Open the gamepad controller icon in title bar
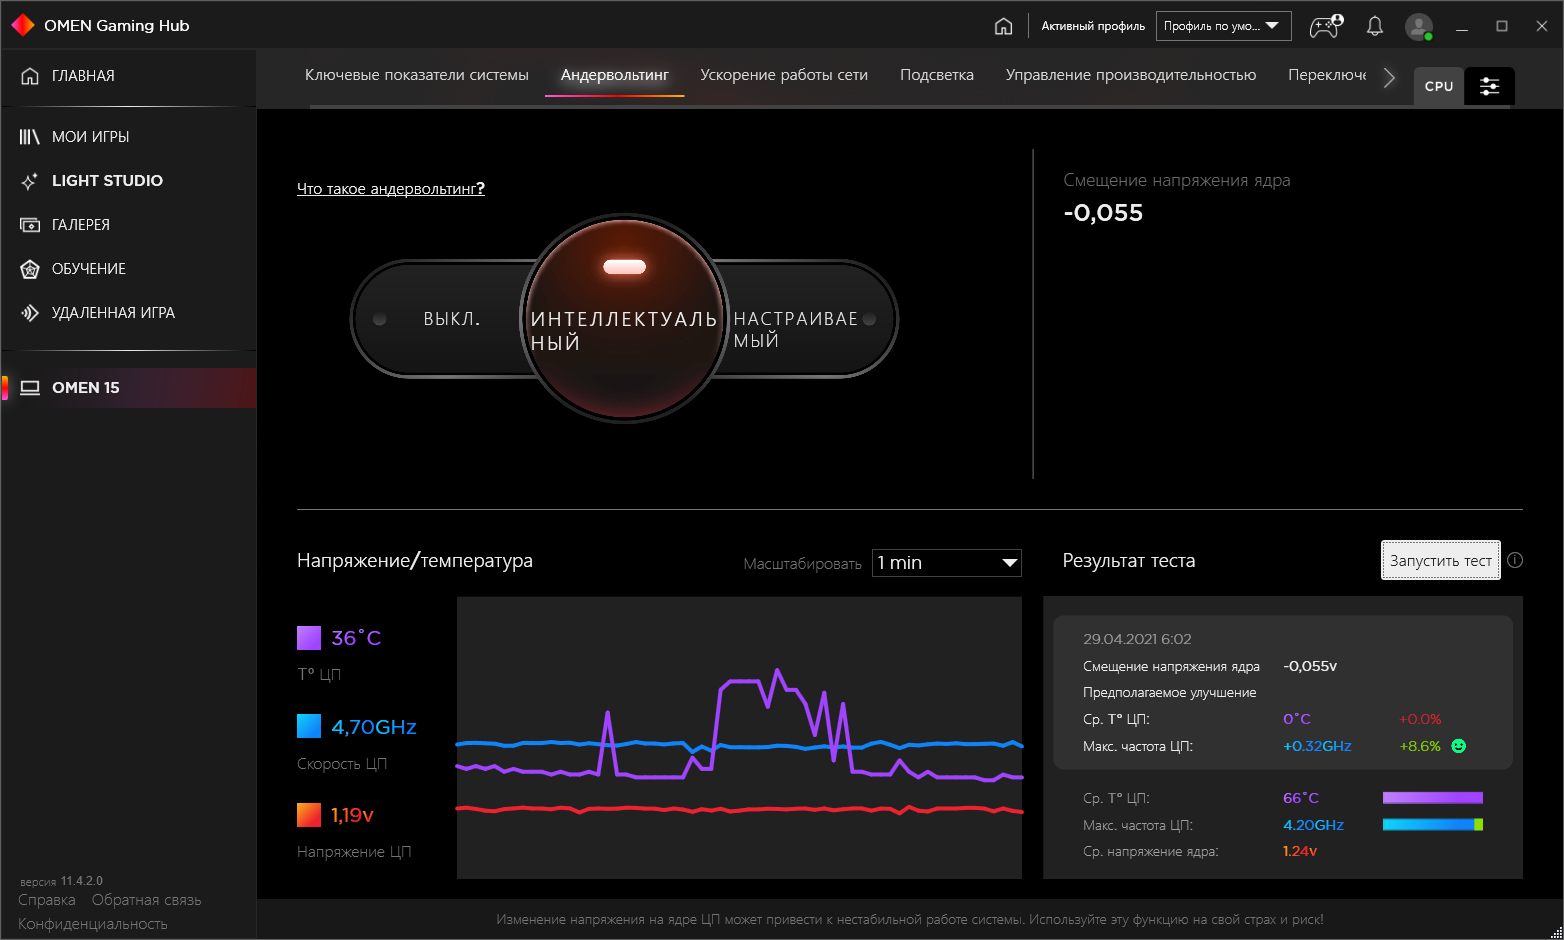Viewport: 1564px width, 940px height. pos(1327,26)
